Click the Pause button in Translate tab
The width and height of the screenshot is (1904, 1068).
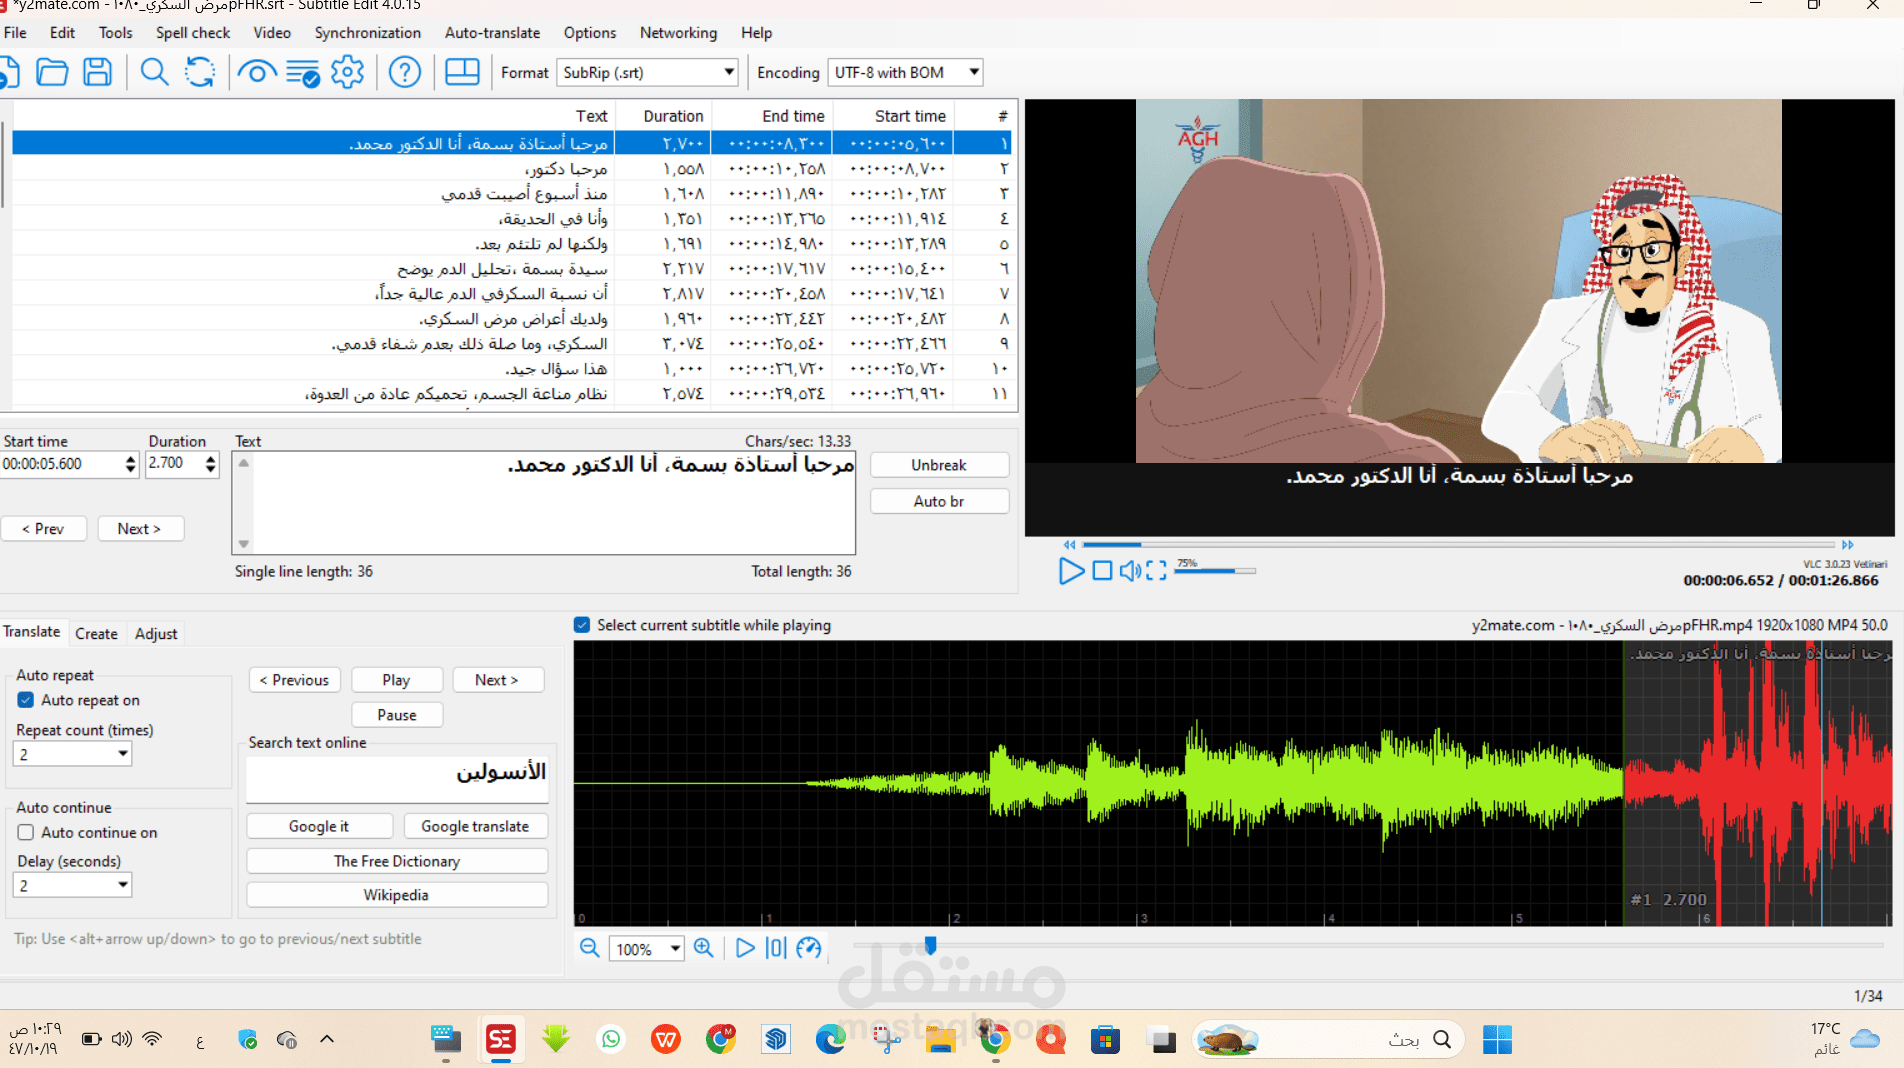pos(397,715)
